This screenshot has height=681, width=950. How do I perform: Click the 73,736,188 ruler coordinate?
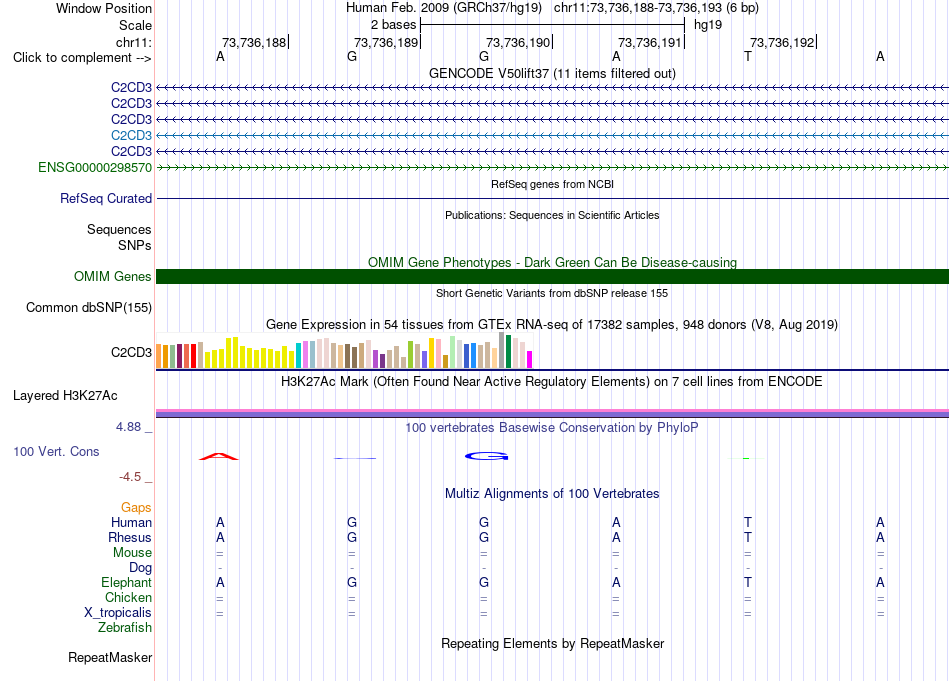pos(254,42)
